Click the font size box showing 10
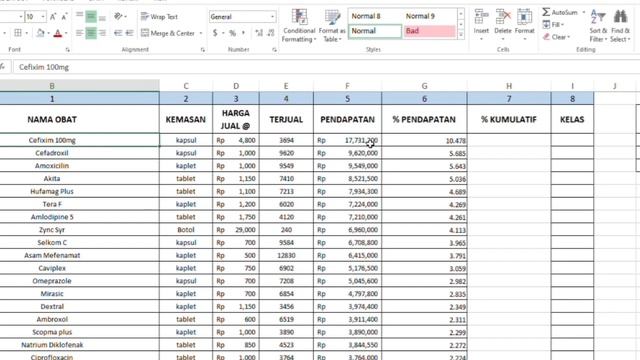The width and height of the screenshot is (640, 360). pyautogui.click(x=32, y=17)
